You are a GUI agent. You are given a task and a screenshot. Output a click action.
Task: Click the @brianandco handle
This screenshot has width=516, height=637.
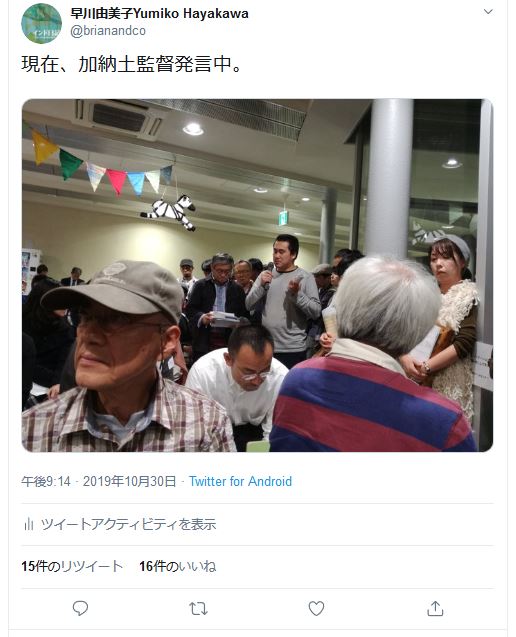(x=108, y=31)
